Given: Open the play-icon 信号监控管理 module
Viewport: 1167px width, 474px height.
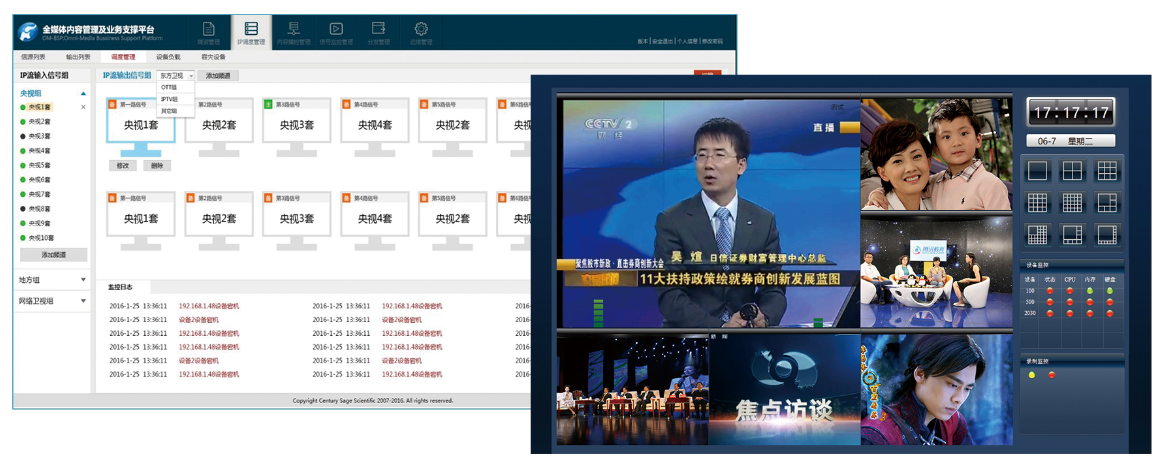Looking at the screenshot, I should click(x=337, y=32).
